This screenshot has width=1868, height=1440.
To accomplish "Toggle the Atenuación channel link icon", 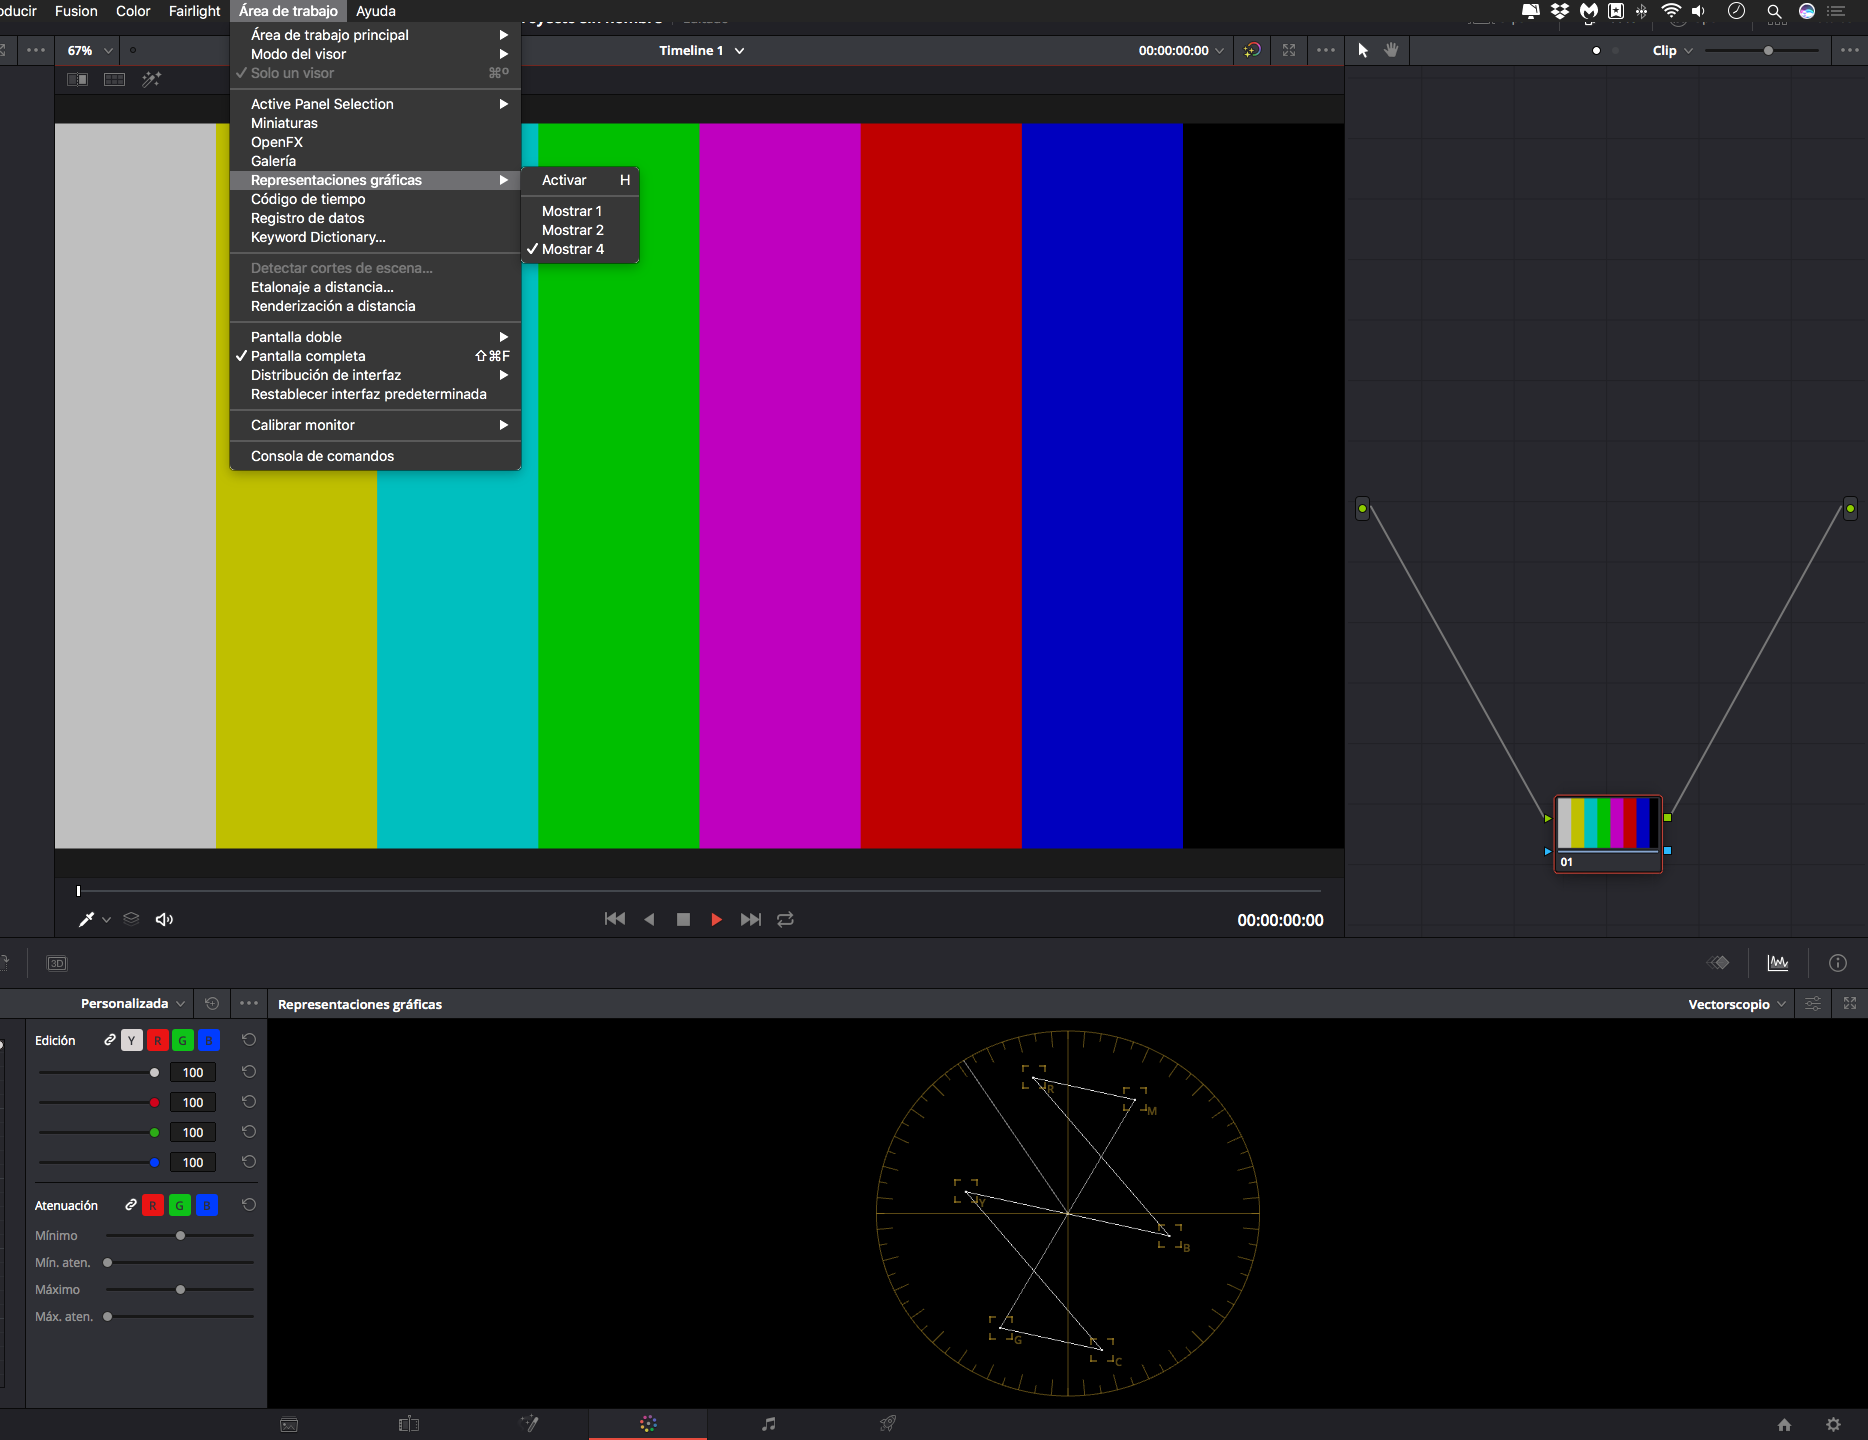I will pyautogui.click(x=131, y=1205).
